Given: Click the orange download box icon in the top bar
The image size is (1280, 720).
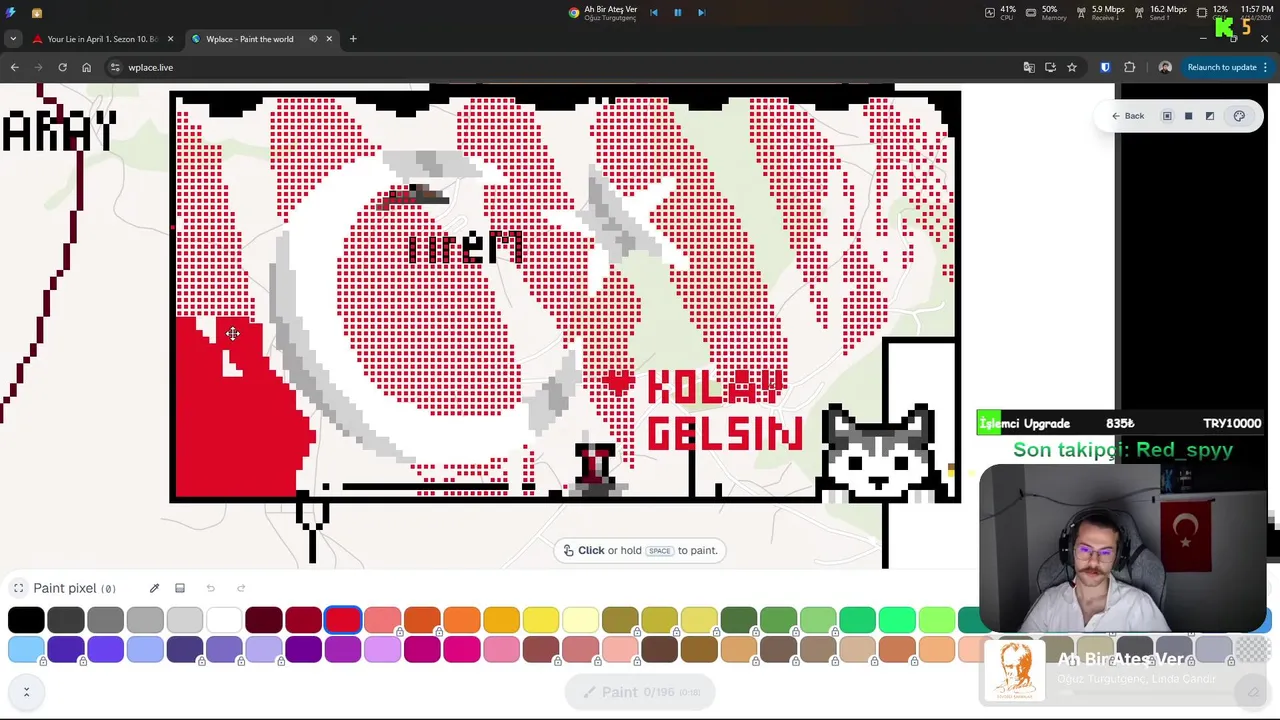Looking at the screenshot, I should [x=37, y=13].
